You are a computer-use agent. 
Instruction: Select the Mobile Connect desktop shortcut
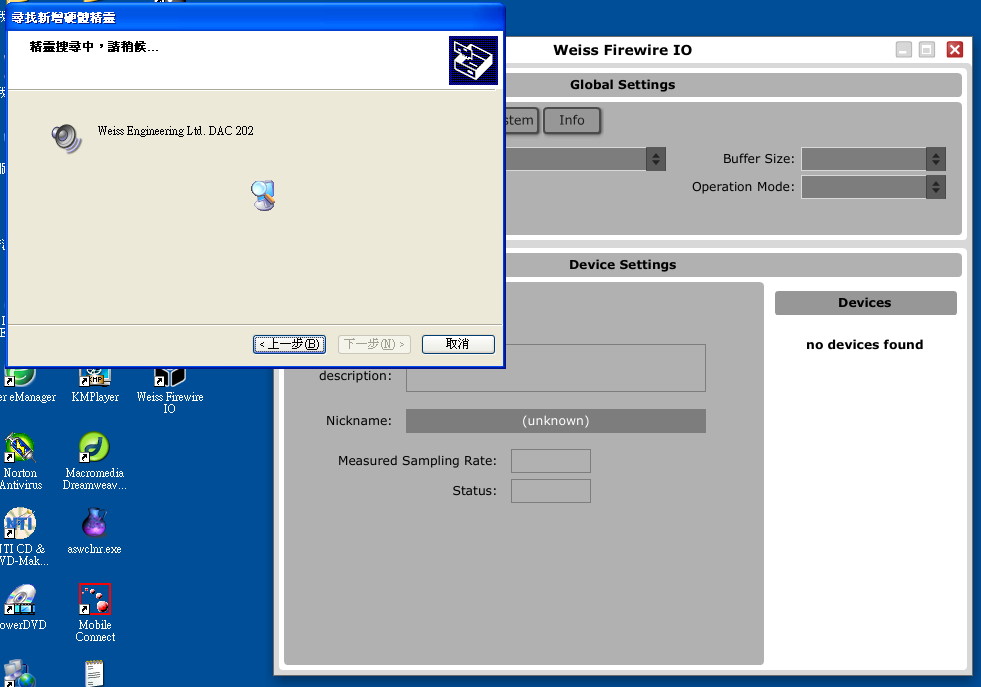95,613
